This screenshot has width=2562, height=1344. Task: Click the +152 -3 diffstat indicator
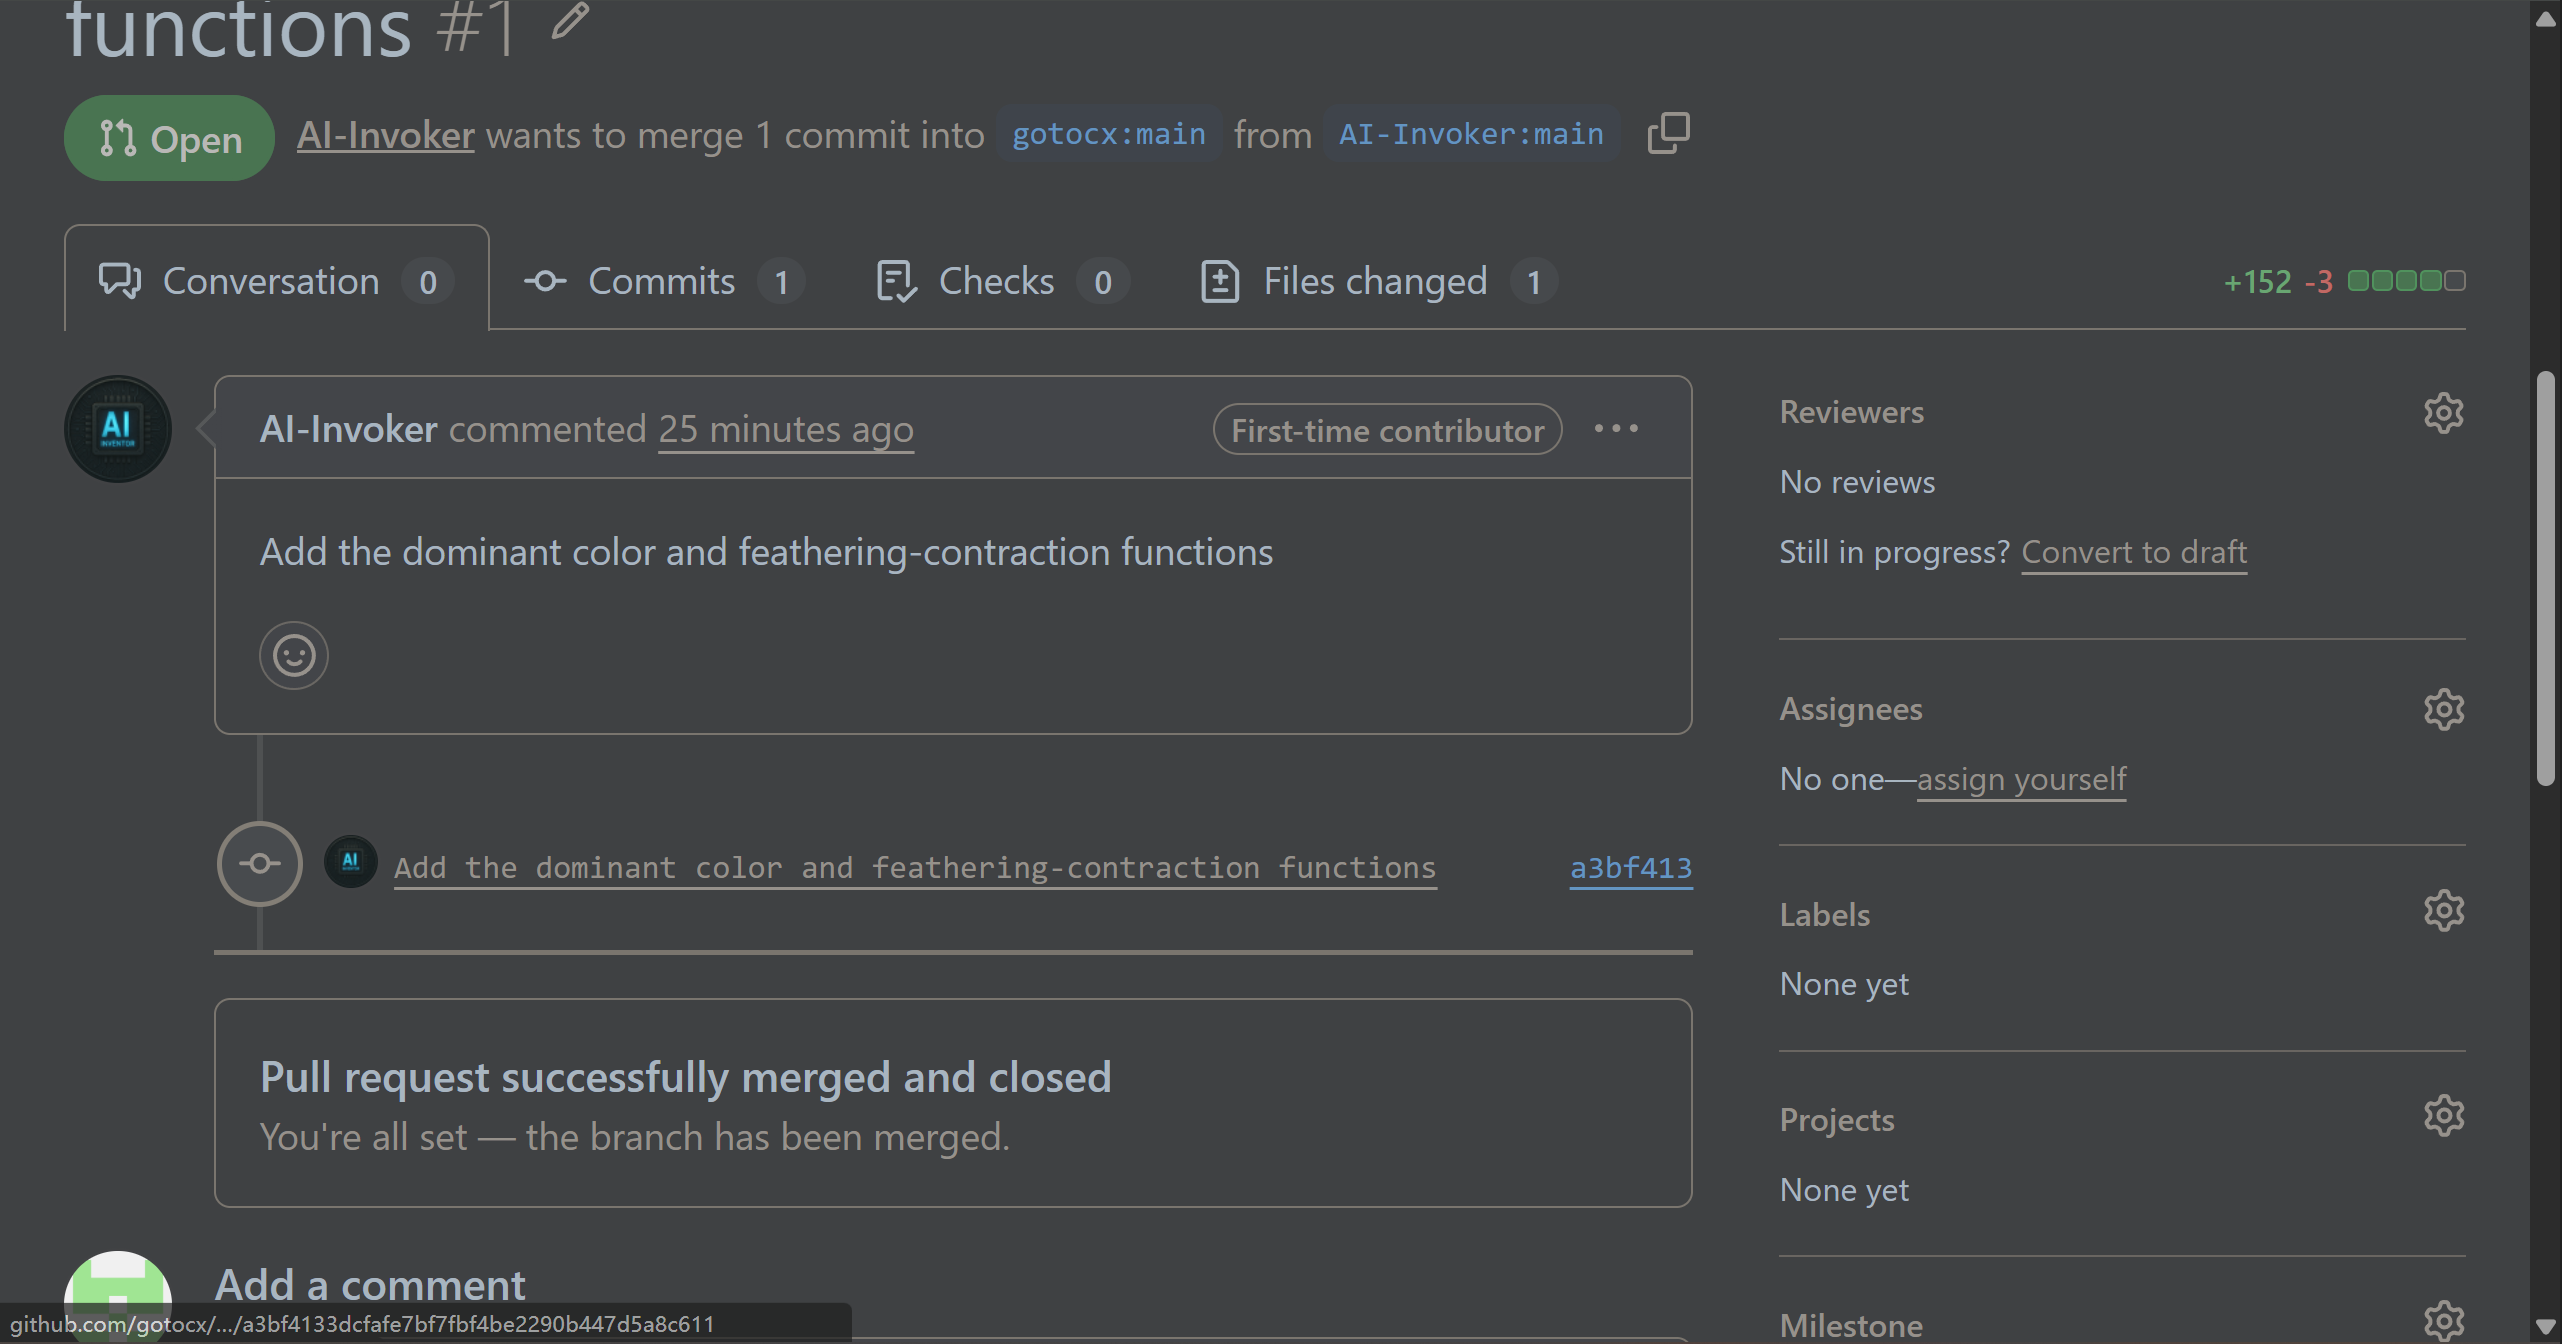(x=2344, y=281)
